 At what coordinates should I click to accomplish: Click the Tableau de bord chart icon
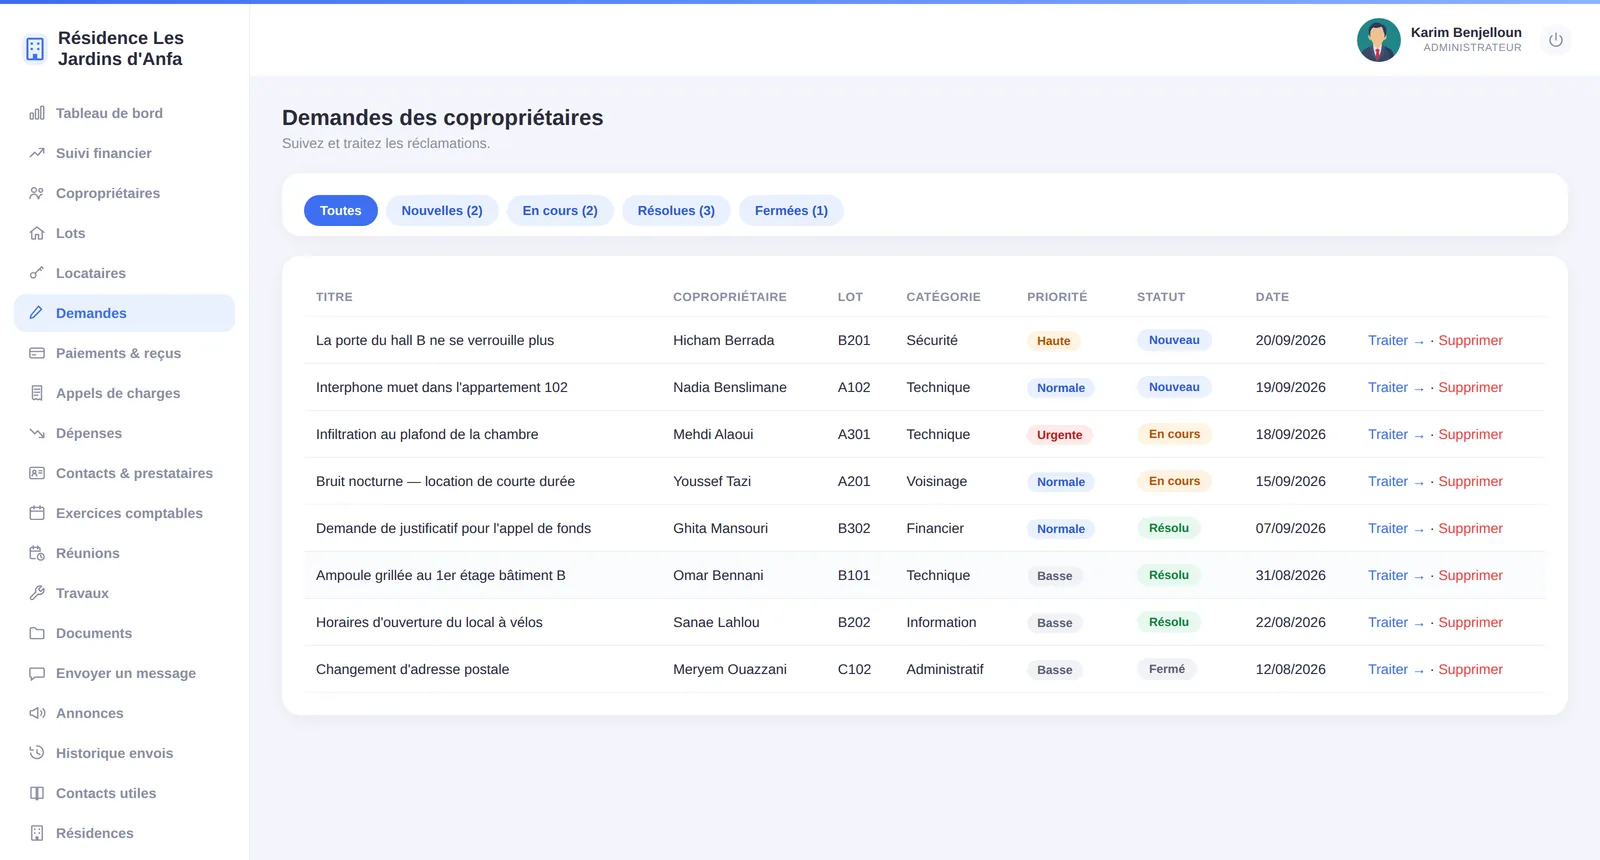point(37,113)
